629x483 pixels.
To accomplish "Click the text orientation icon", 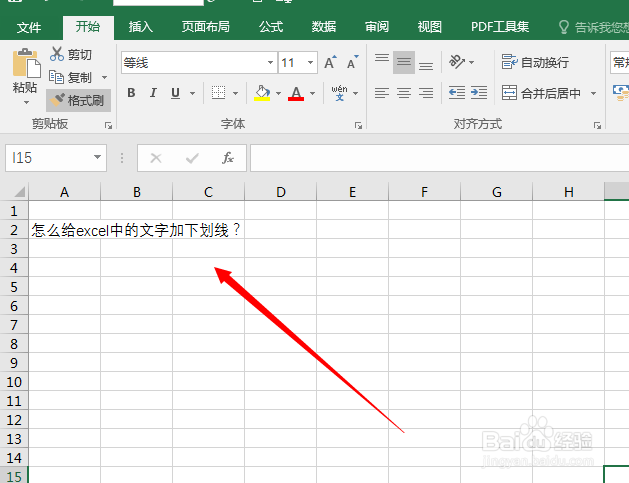I will click(x=457, y=62).
